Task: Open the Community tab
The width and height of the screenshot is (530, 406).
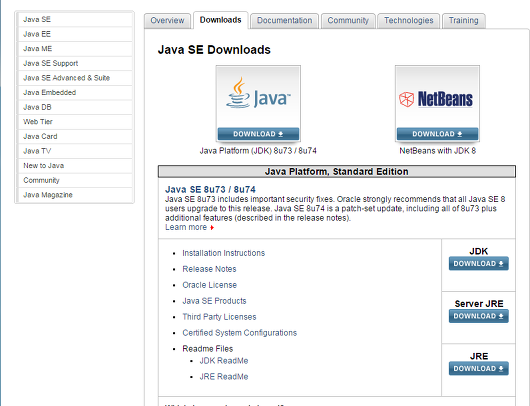Action: pyautogui.click(x=348, y=21)
